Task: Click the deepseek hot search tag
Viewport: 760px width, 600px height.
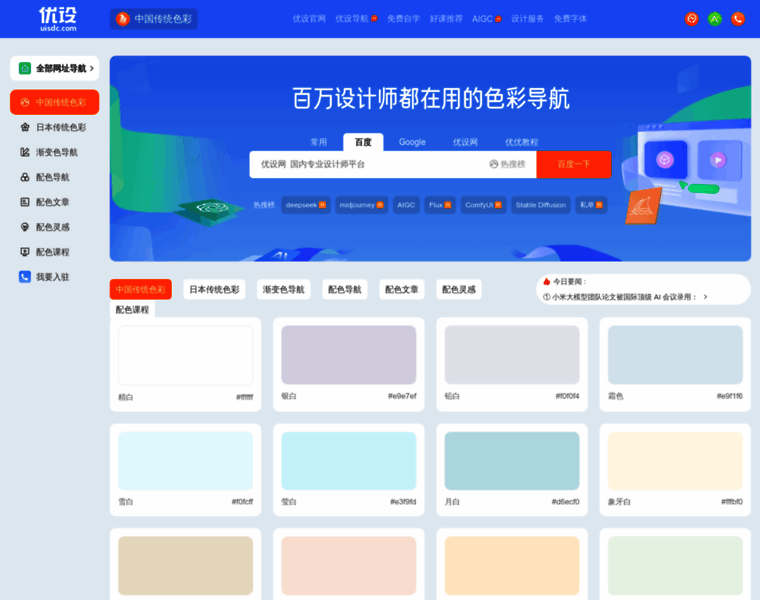Action: click(306, 205)
